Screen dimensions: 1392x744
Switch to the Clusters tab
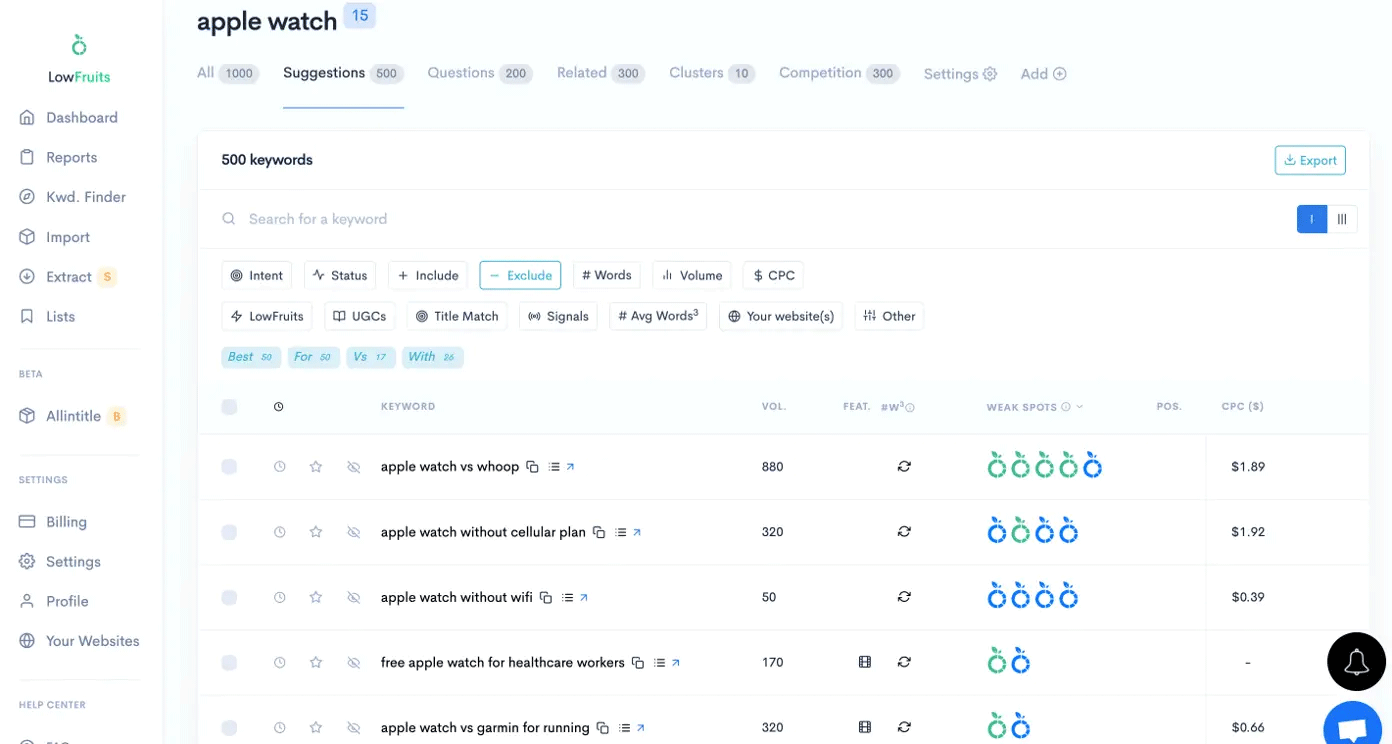click(x=712, y=73)
